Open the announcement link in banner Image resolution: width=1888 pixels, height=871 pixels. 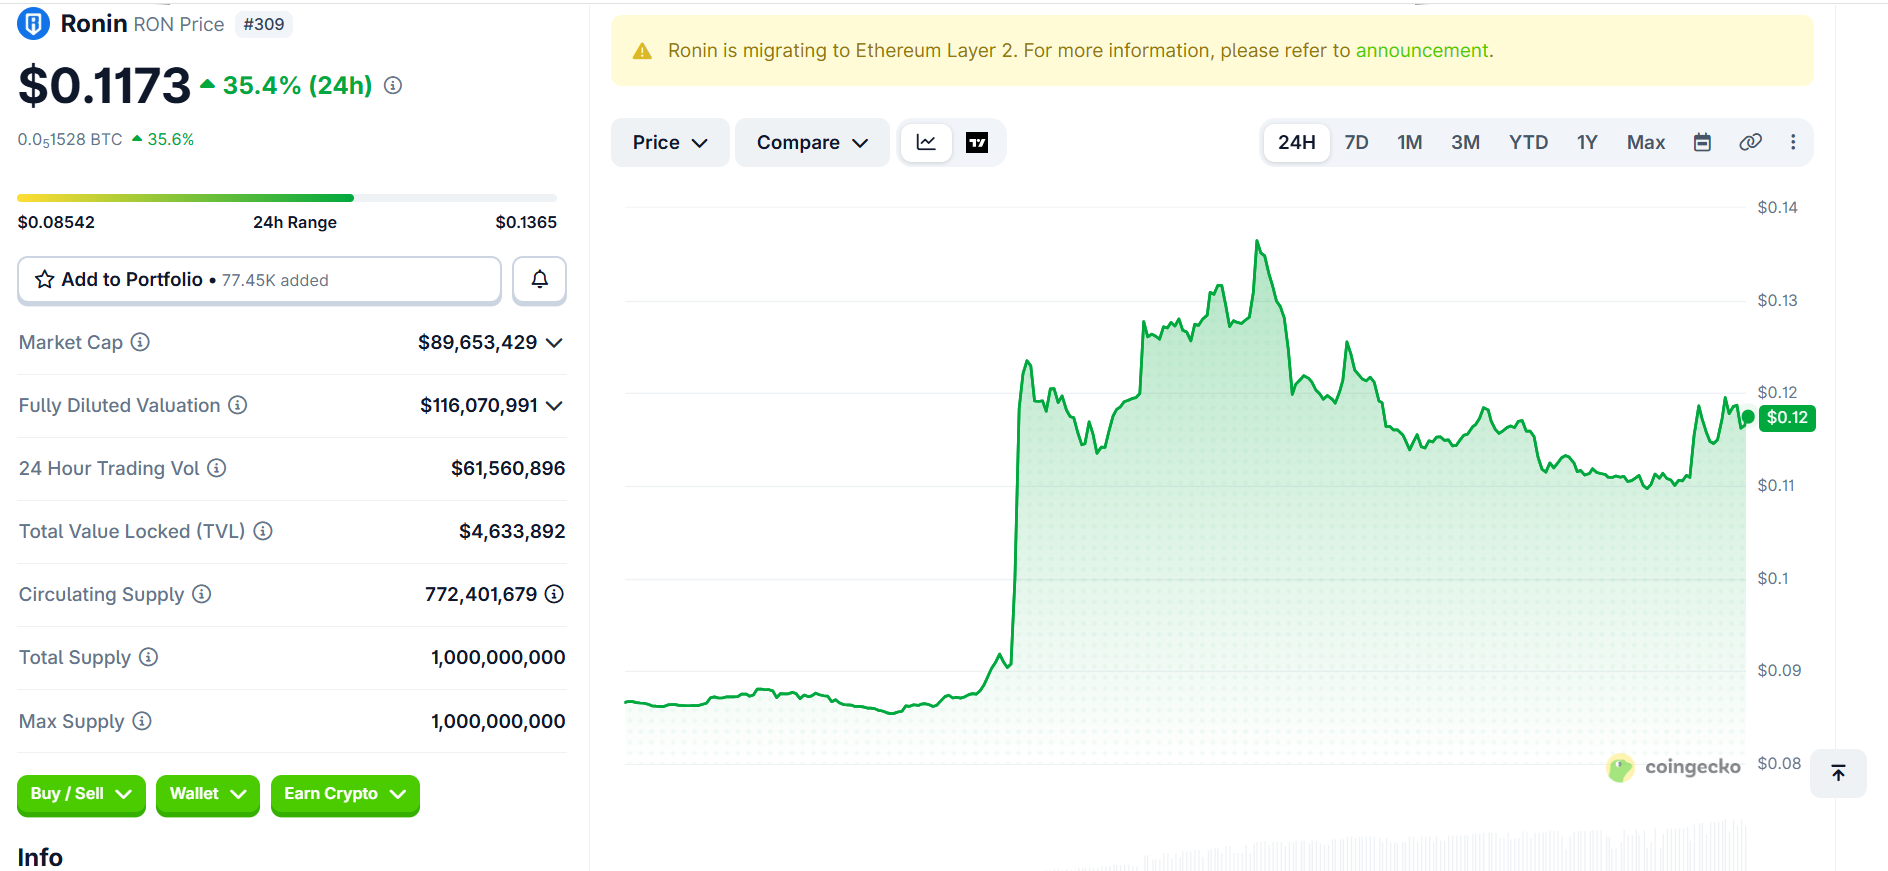point(1422,51)
